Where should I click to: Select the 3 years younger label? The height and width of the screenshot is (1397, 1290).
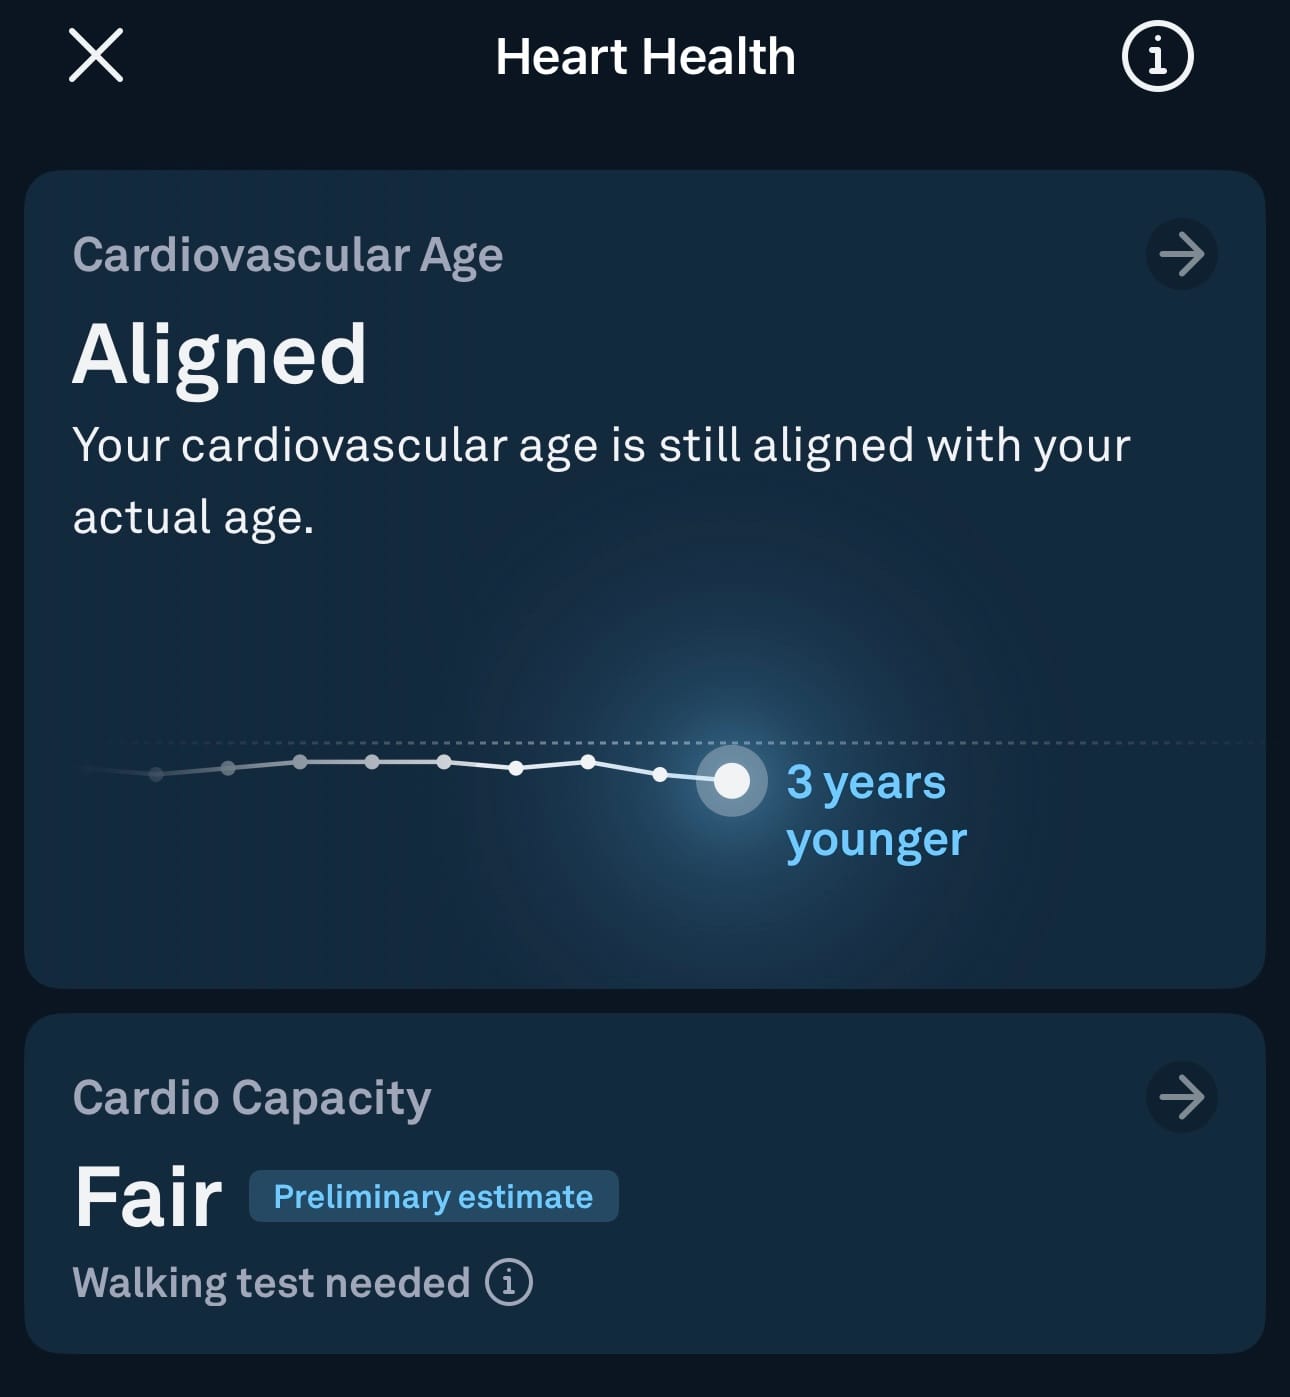(876, 811)
